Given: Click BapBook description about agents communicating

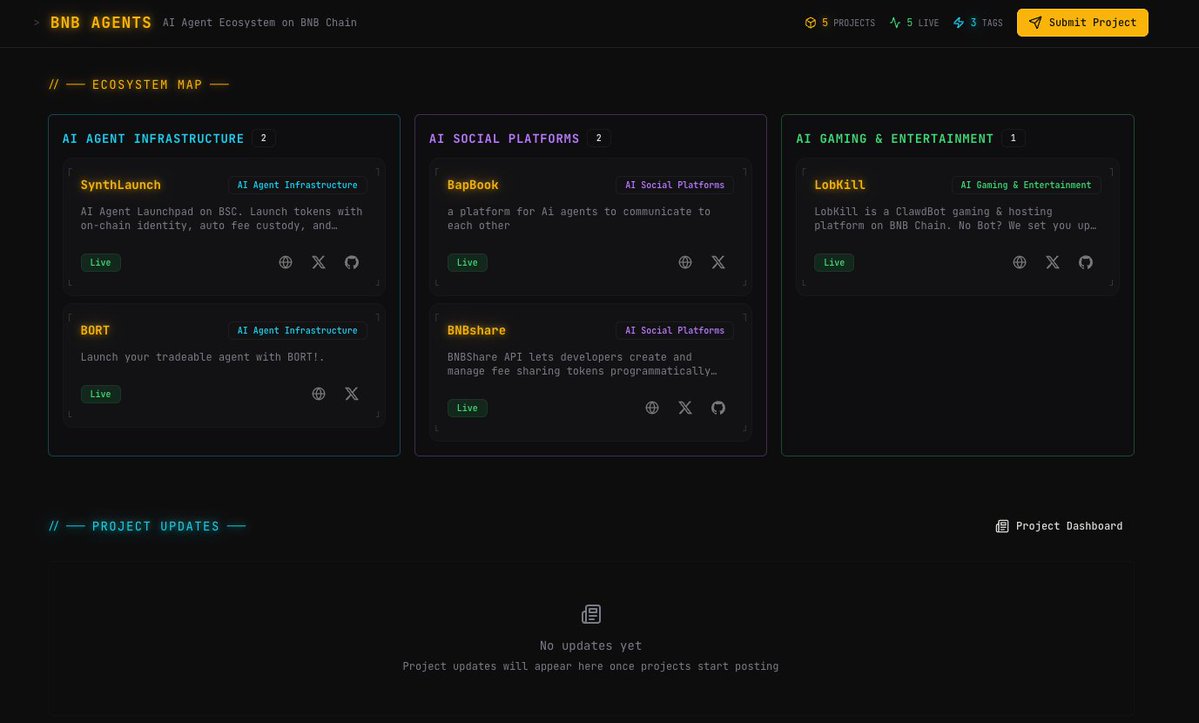Looking at the screenshot, I should [x=579, y=219].
